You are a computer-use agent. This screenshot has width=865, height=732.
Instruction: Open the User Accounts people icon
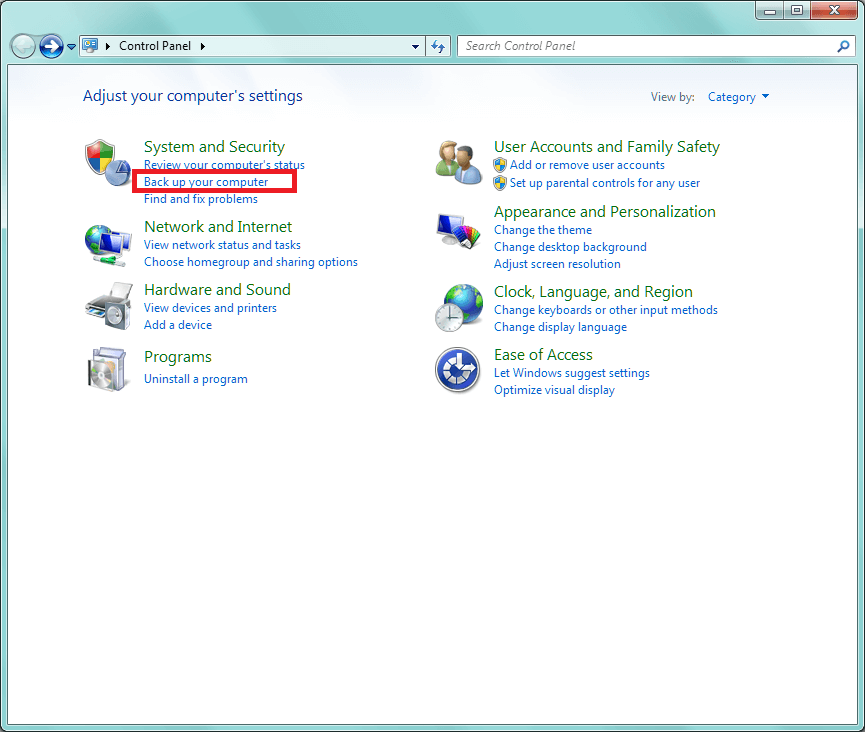[x=458, y=162]
